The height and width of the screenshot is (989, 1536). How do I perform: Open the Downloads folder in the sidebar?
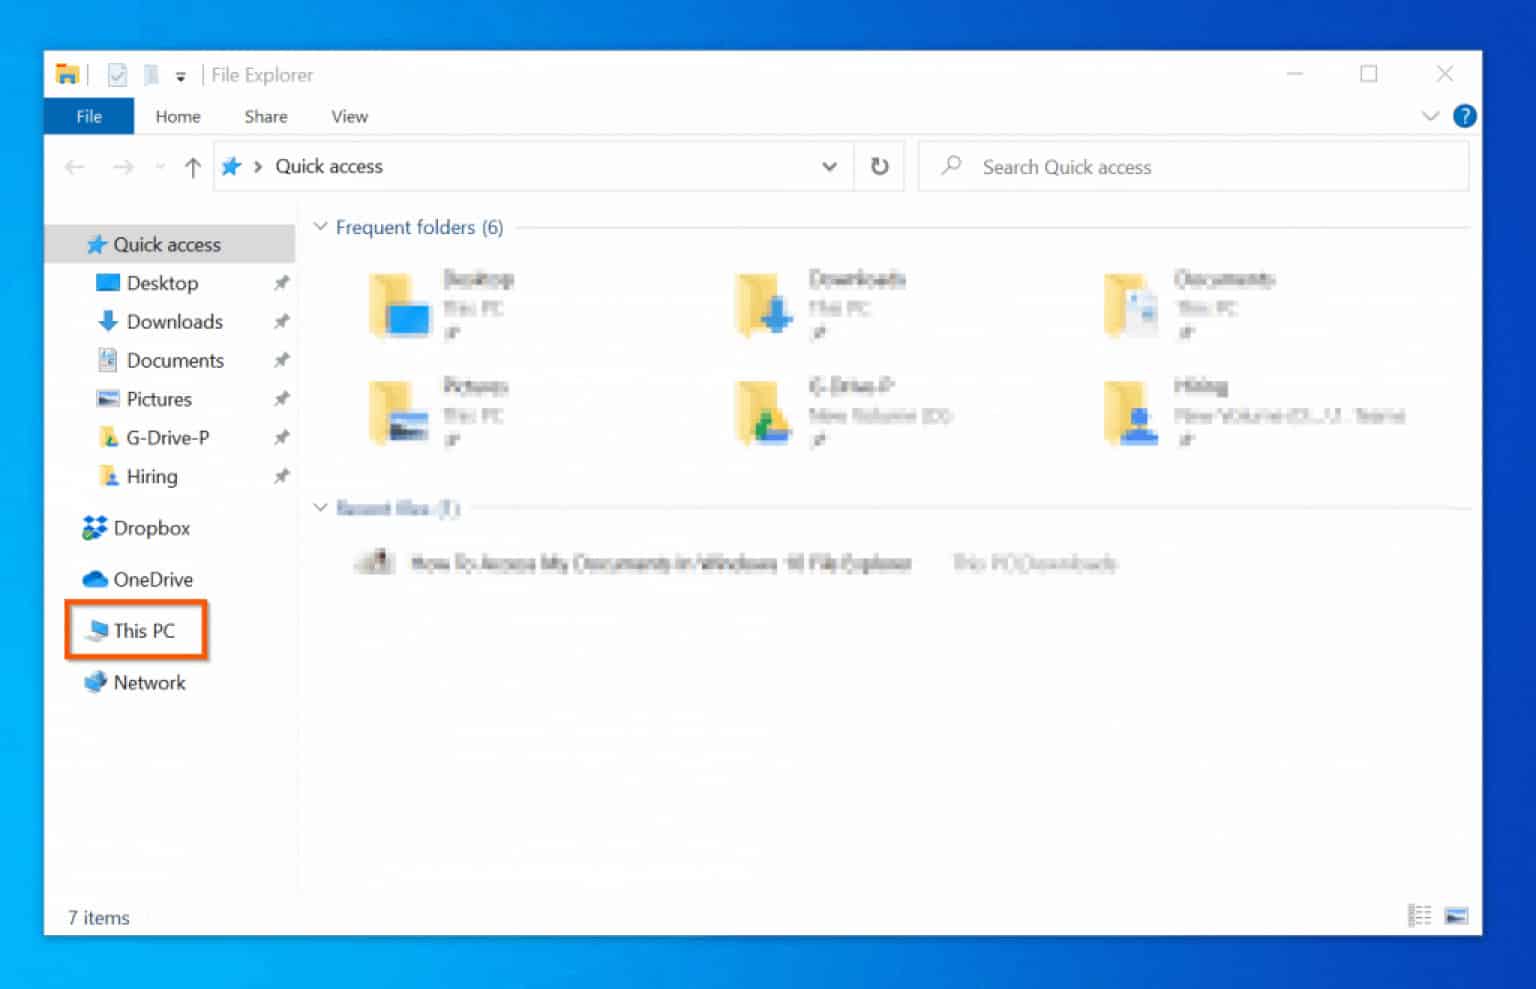(x=175, y=321)
